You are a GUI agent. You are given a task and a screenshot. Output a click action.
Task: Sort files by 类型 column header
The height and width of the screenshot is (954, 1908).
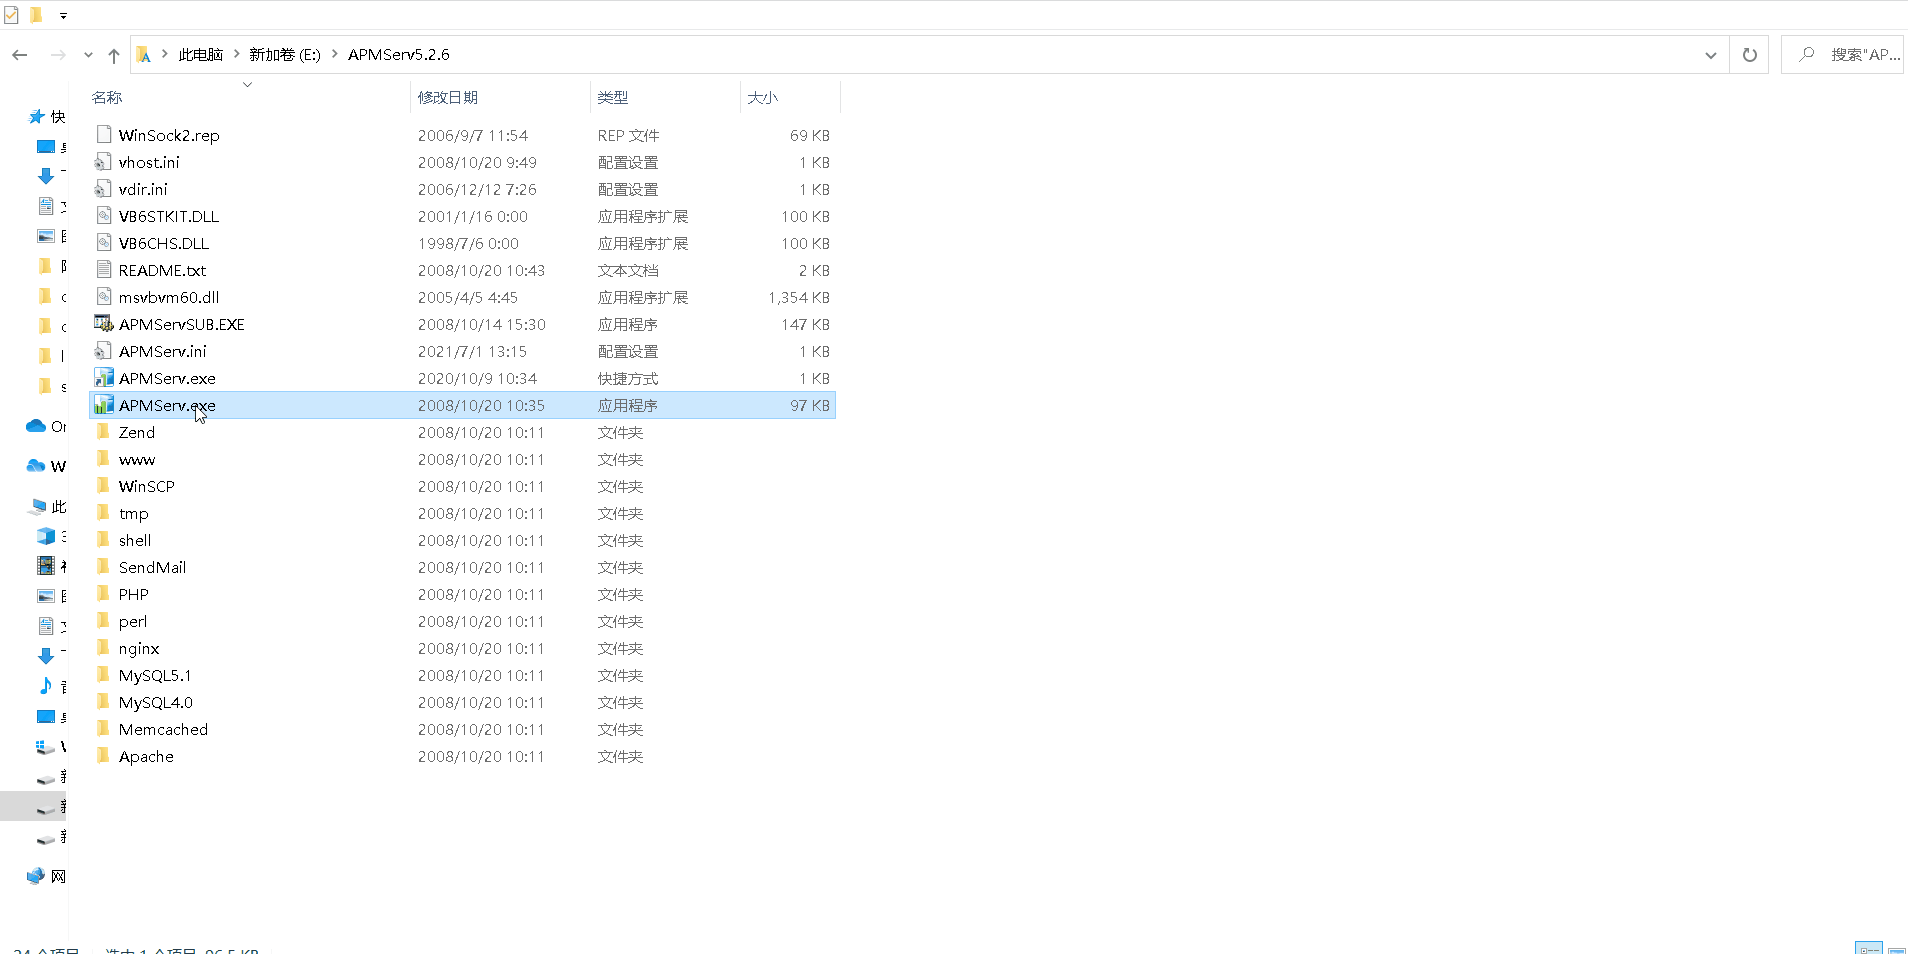pos(613,97)
